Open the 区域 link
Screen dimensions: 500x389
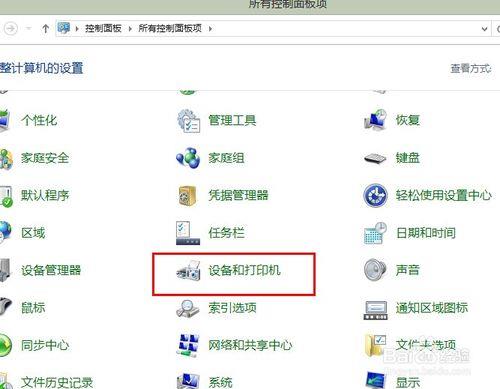click(33, 233)
